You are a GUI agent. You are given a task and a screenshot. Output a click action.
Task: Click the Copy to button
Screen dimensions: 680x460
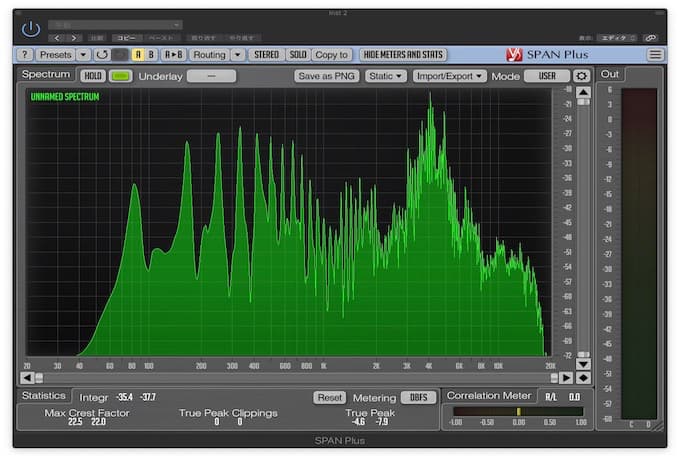click(x=331, y=55)
